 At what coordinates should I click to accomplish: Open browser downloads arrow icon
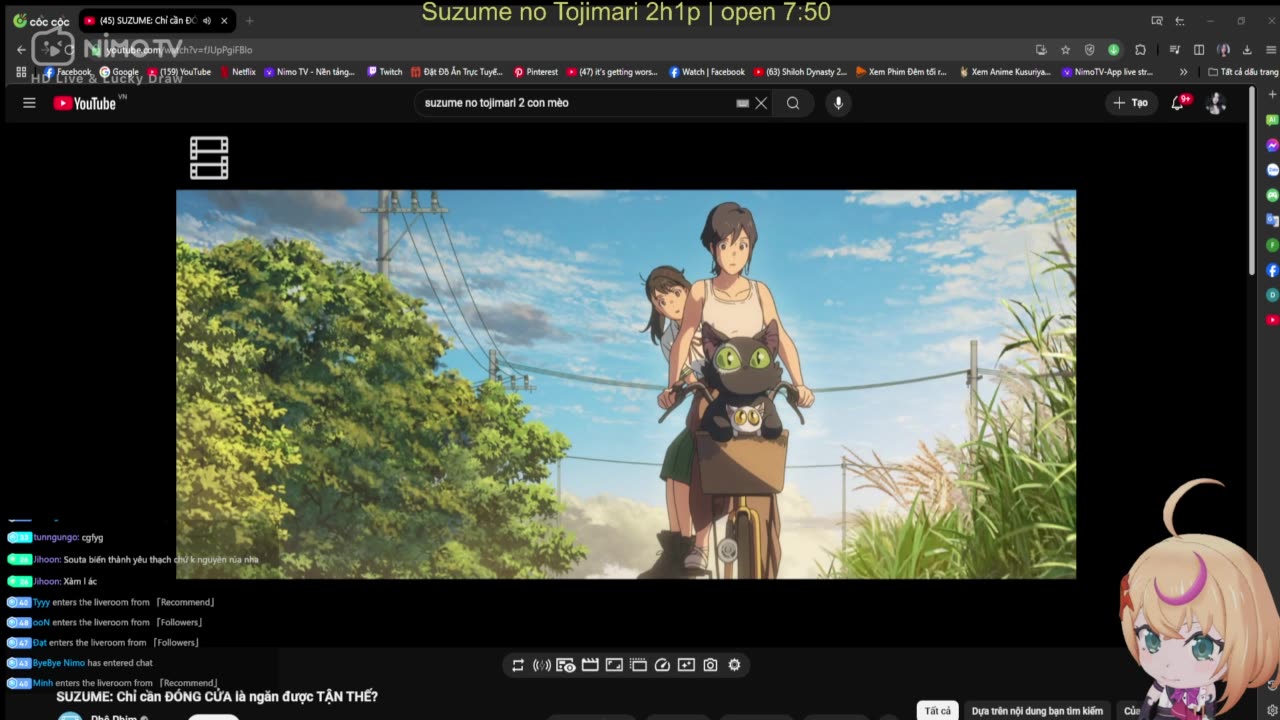pos(1247,50)
